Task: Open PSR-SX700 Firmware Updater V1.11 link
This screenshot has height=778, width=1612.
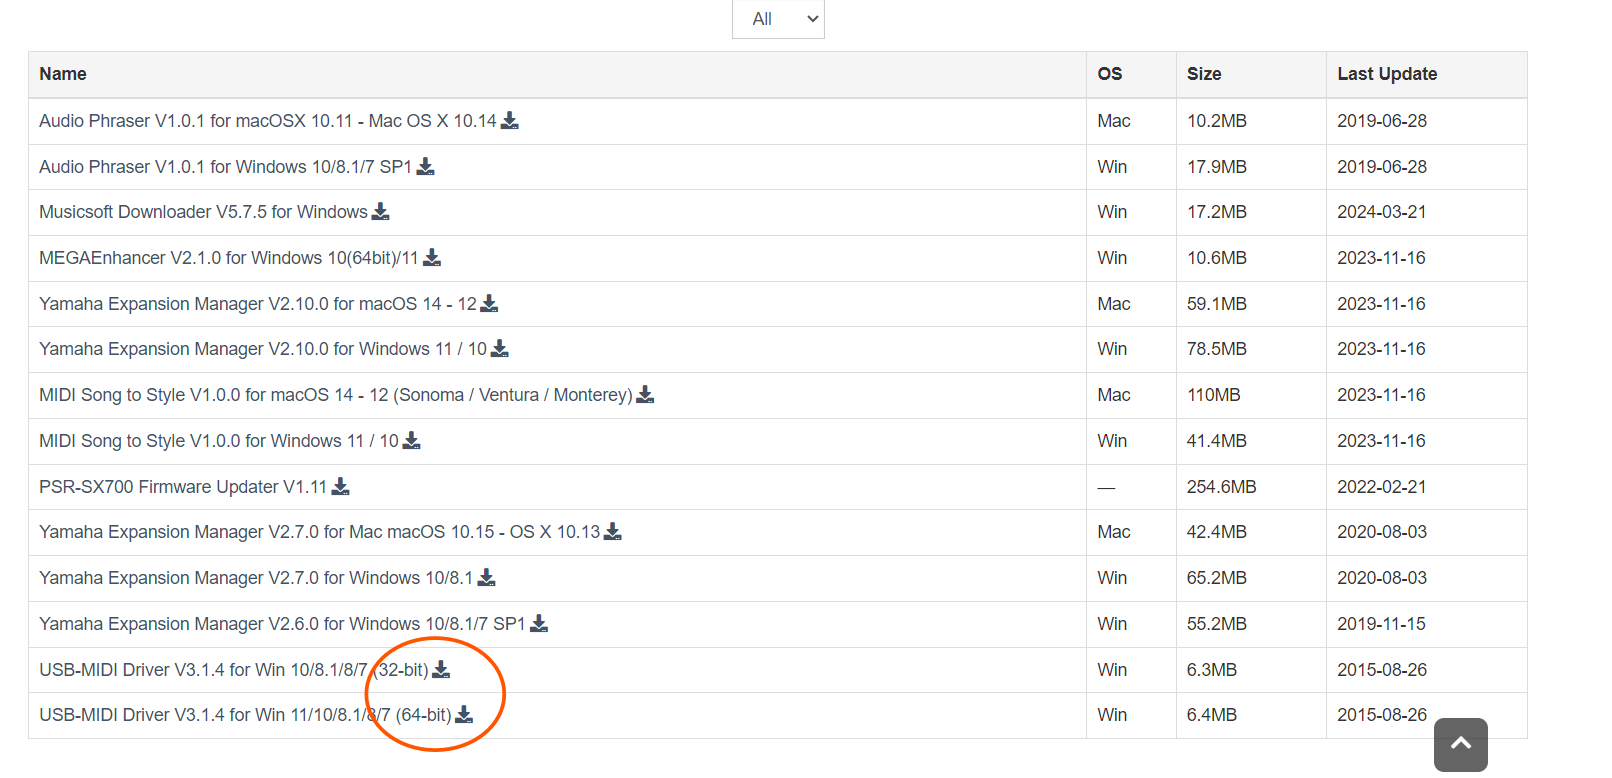Action: pos(183,487)
